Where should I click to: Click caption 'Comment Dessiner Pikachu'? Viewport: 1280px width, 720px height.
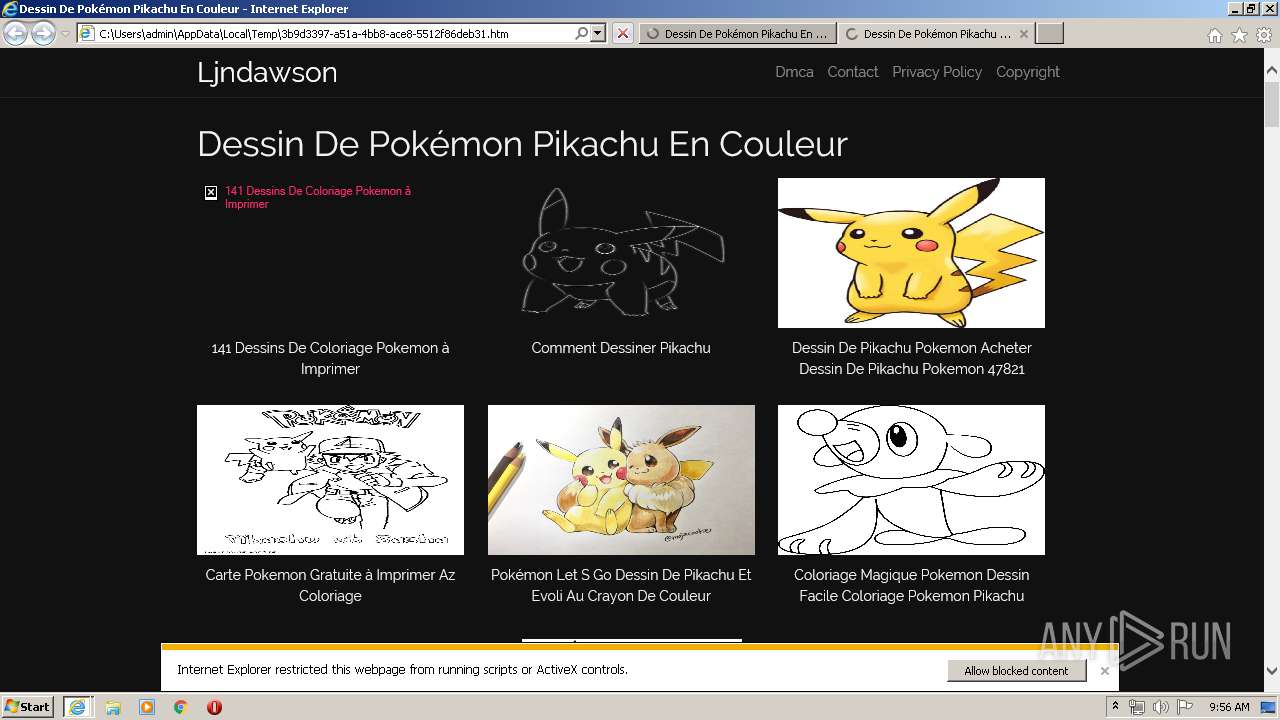(x=621, y=348)
